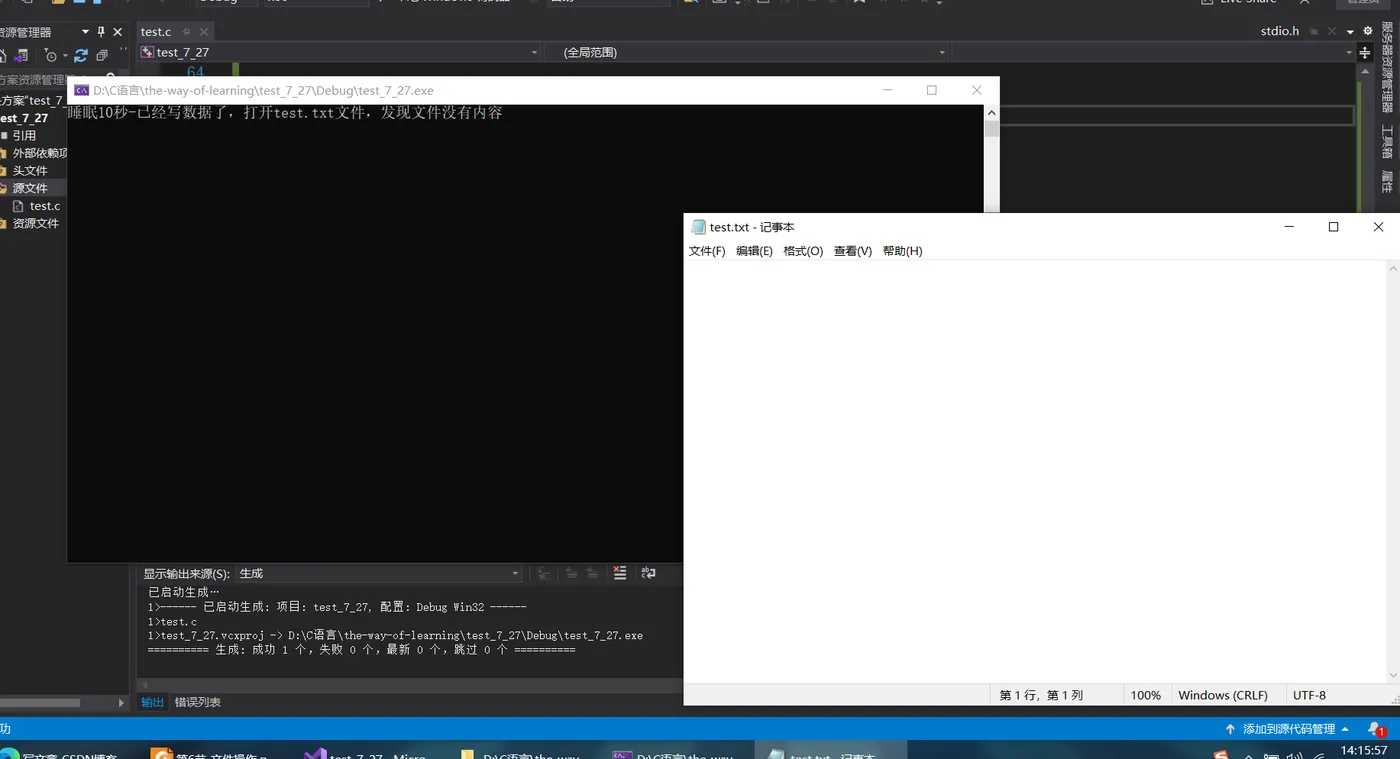
Task: Select test.c file in Solution Explorer
Action: click(45, 206)
